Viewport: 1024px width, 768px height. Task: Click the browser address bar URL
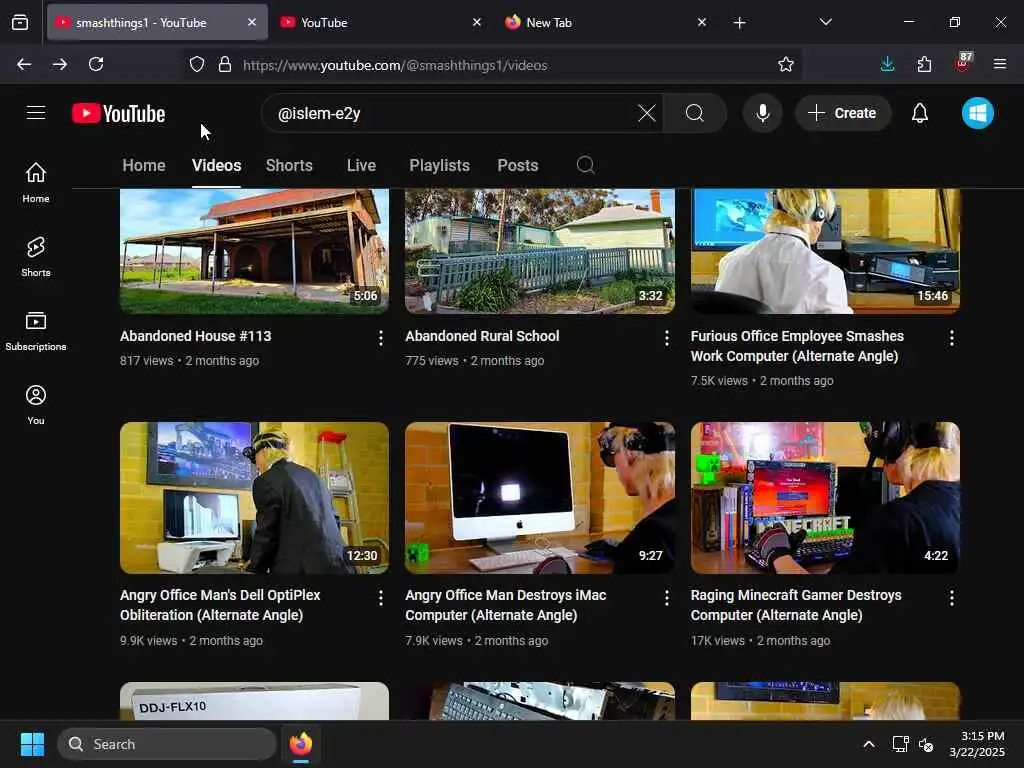coord(395,65)
